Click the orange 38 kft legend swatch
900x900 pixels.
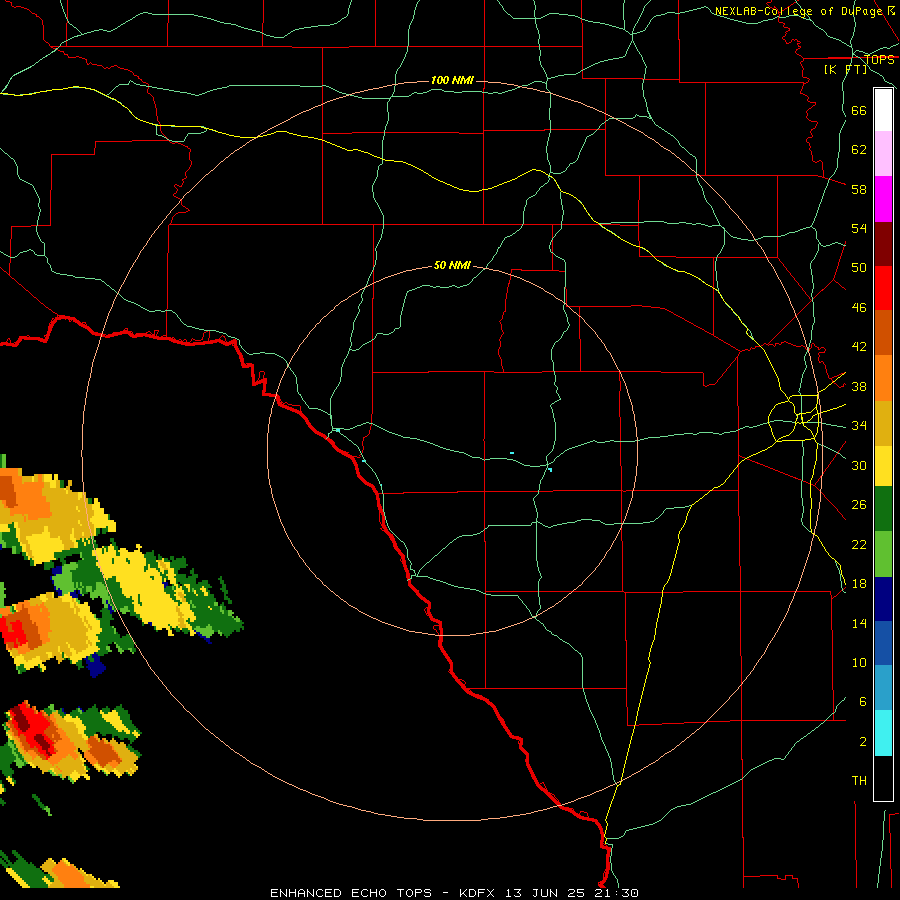pos(883,378)
